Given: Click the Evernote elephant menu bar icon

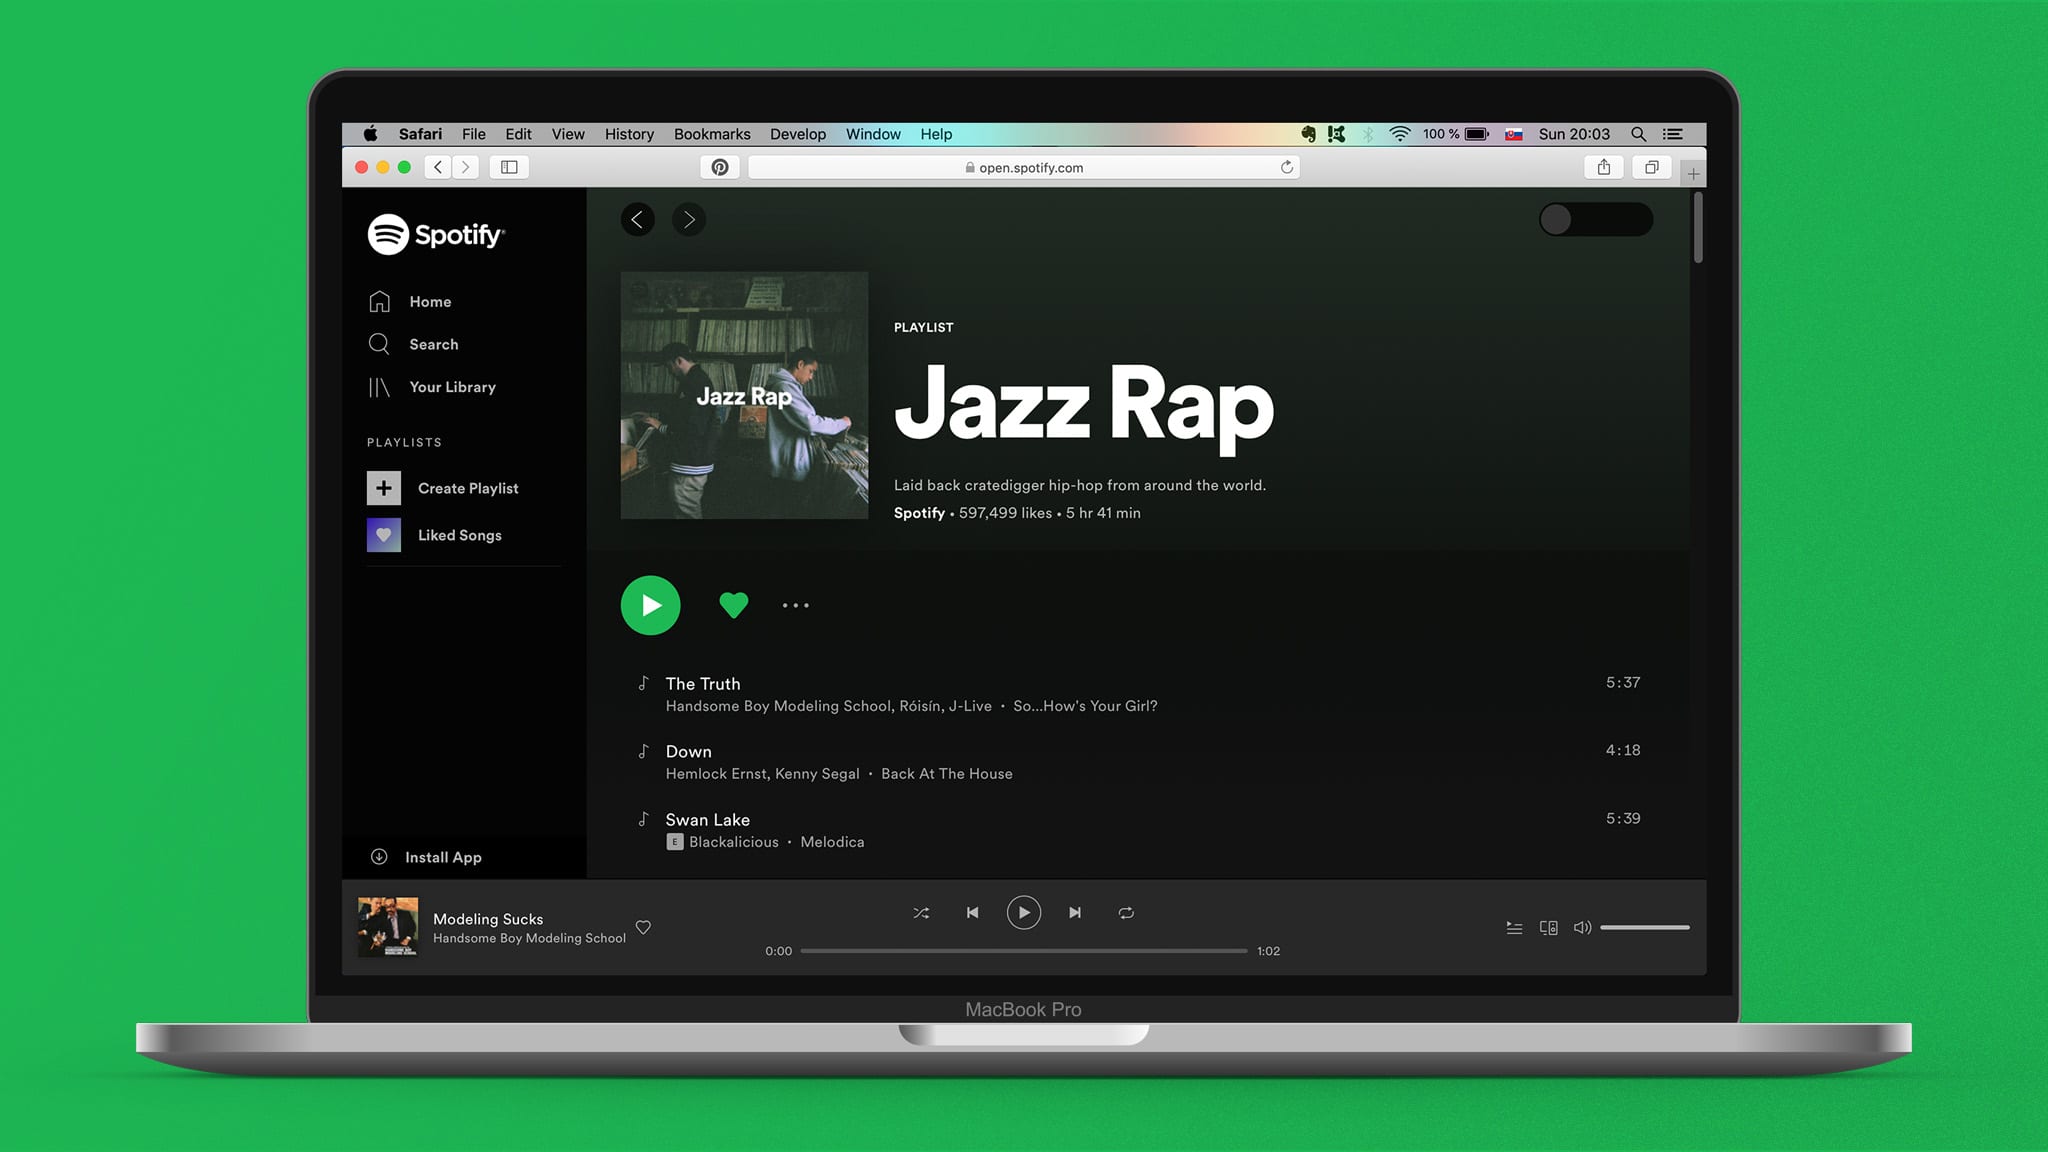Looking at the screenshot, I should click(1308, 134).
